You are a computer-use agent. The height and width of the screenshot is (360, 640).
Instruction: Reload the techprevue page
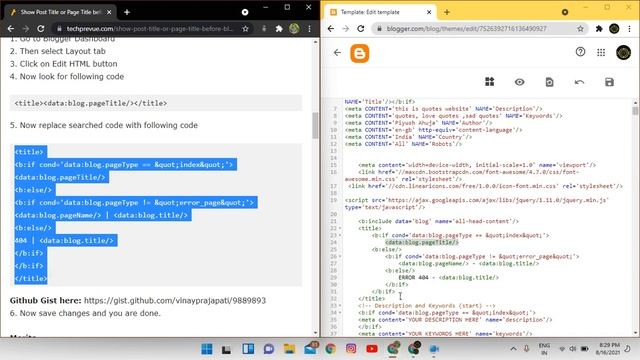(x=40, y=29)
